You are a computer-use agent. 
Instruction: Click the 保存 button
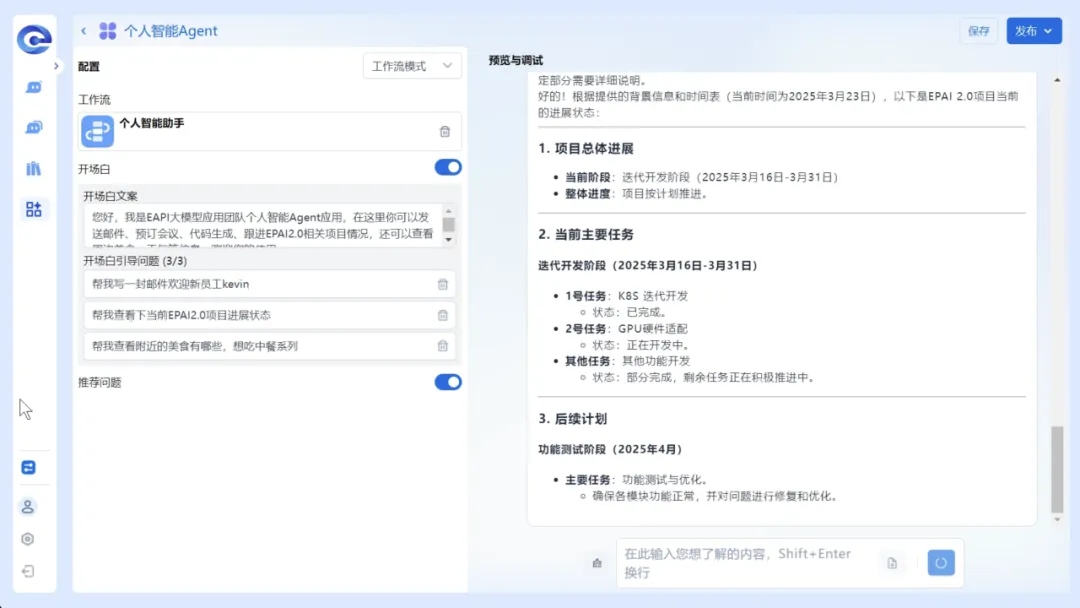[x=978, y=31]
